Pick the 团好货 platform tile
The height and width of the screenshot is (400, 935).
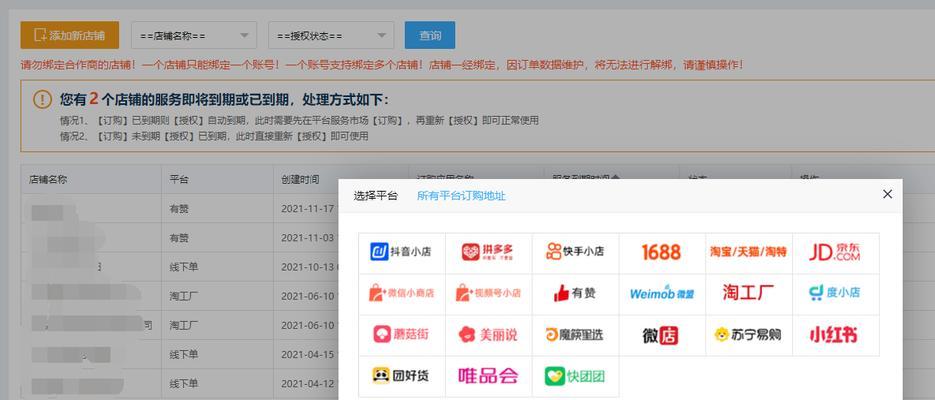tap(402, 376)
